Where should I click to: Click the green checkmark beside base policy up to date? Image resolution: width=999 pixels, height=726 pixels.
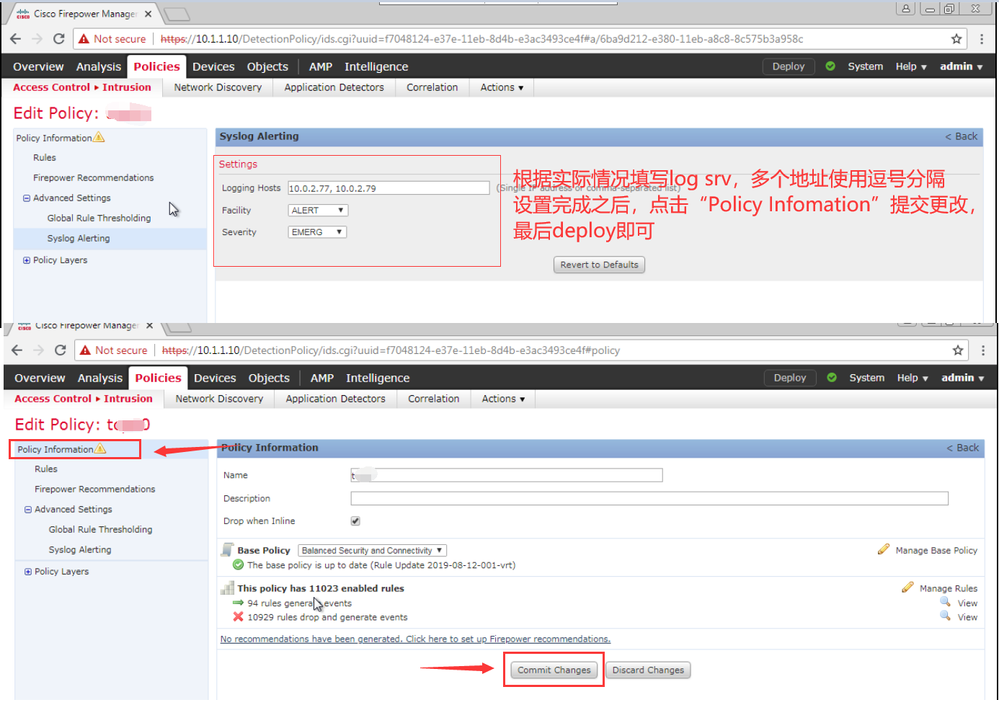238,565
